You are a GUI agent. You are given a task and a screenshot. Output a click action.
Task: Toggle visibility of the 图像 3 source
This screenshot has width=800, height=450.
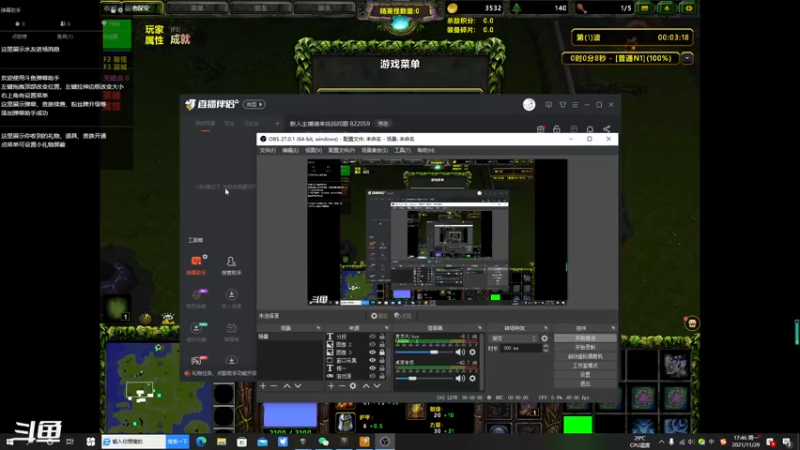click(372, 352)
